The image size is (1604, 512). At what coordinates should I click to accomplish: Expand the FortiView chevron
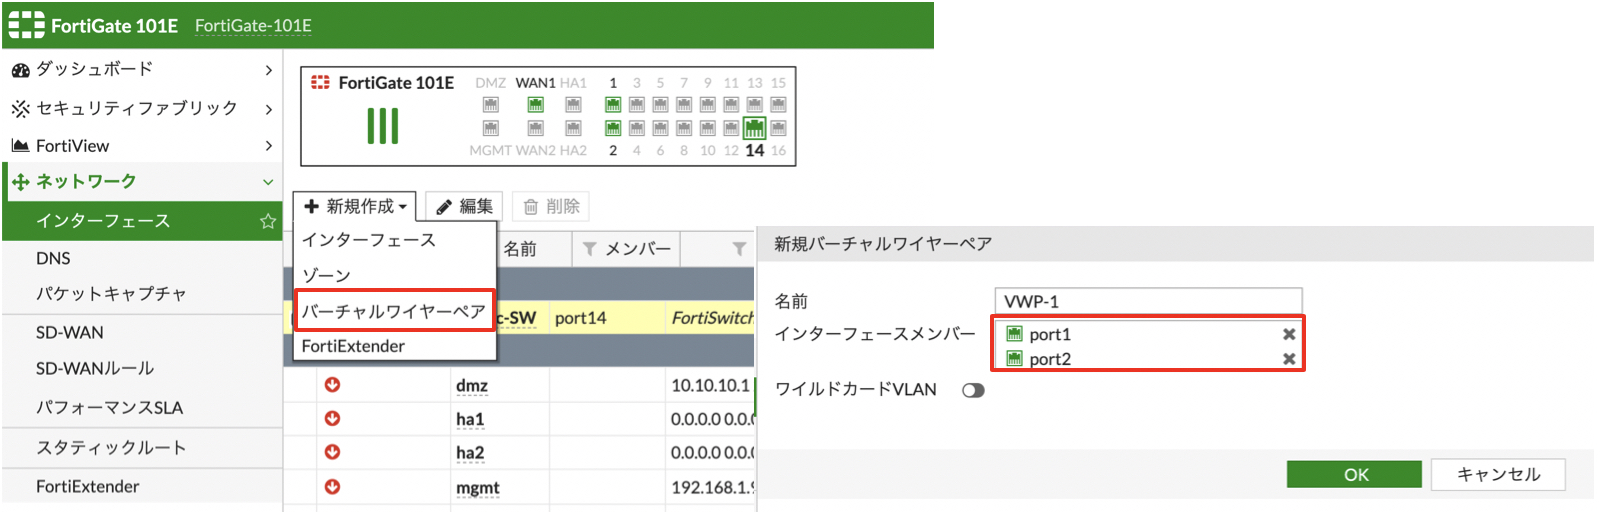click(268, 146)
